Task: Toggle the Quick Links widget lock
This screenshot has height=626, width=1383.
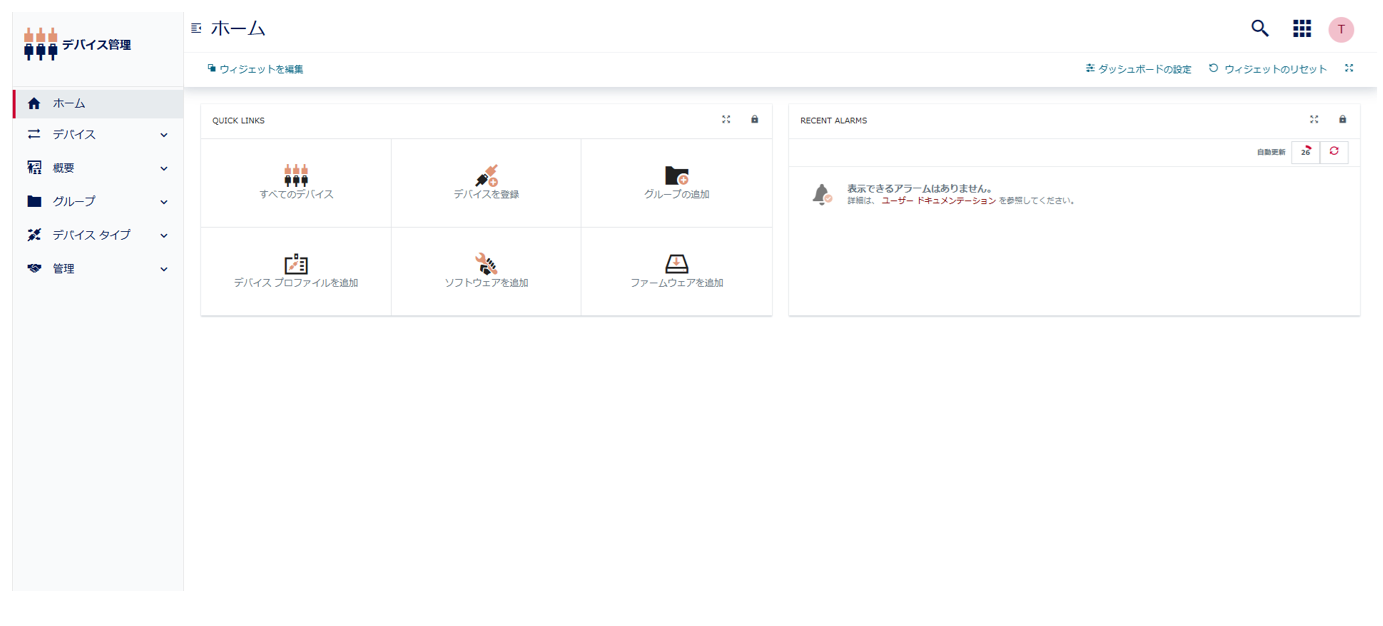Action: coord(755,120)
